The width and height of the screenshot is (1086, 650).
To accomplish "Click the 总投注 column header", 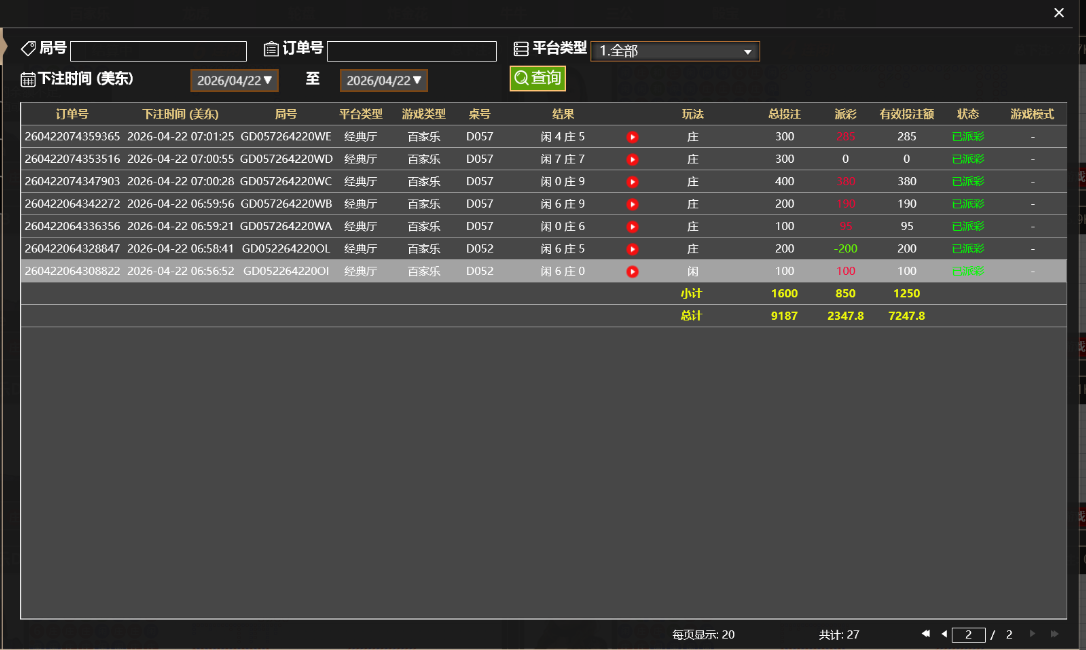I will [783, 113].
